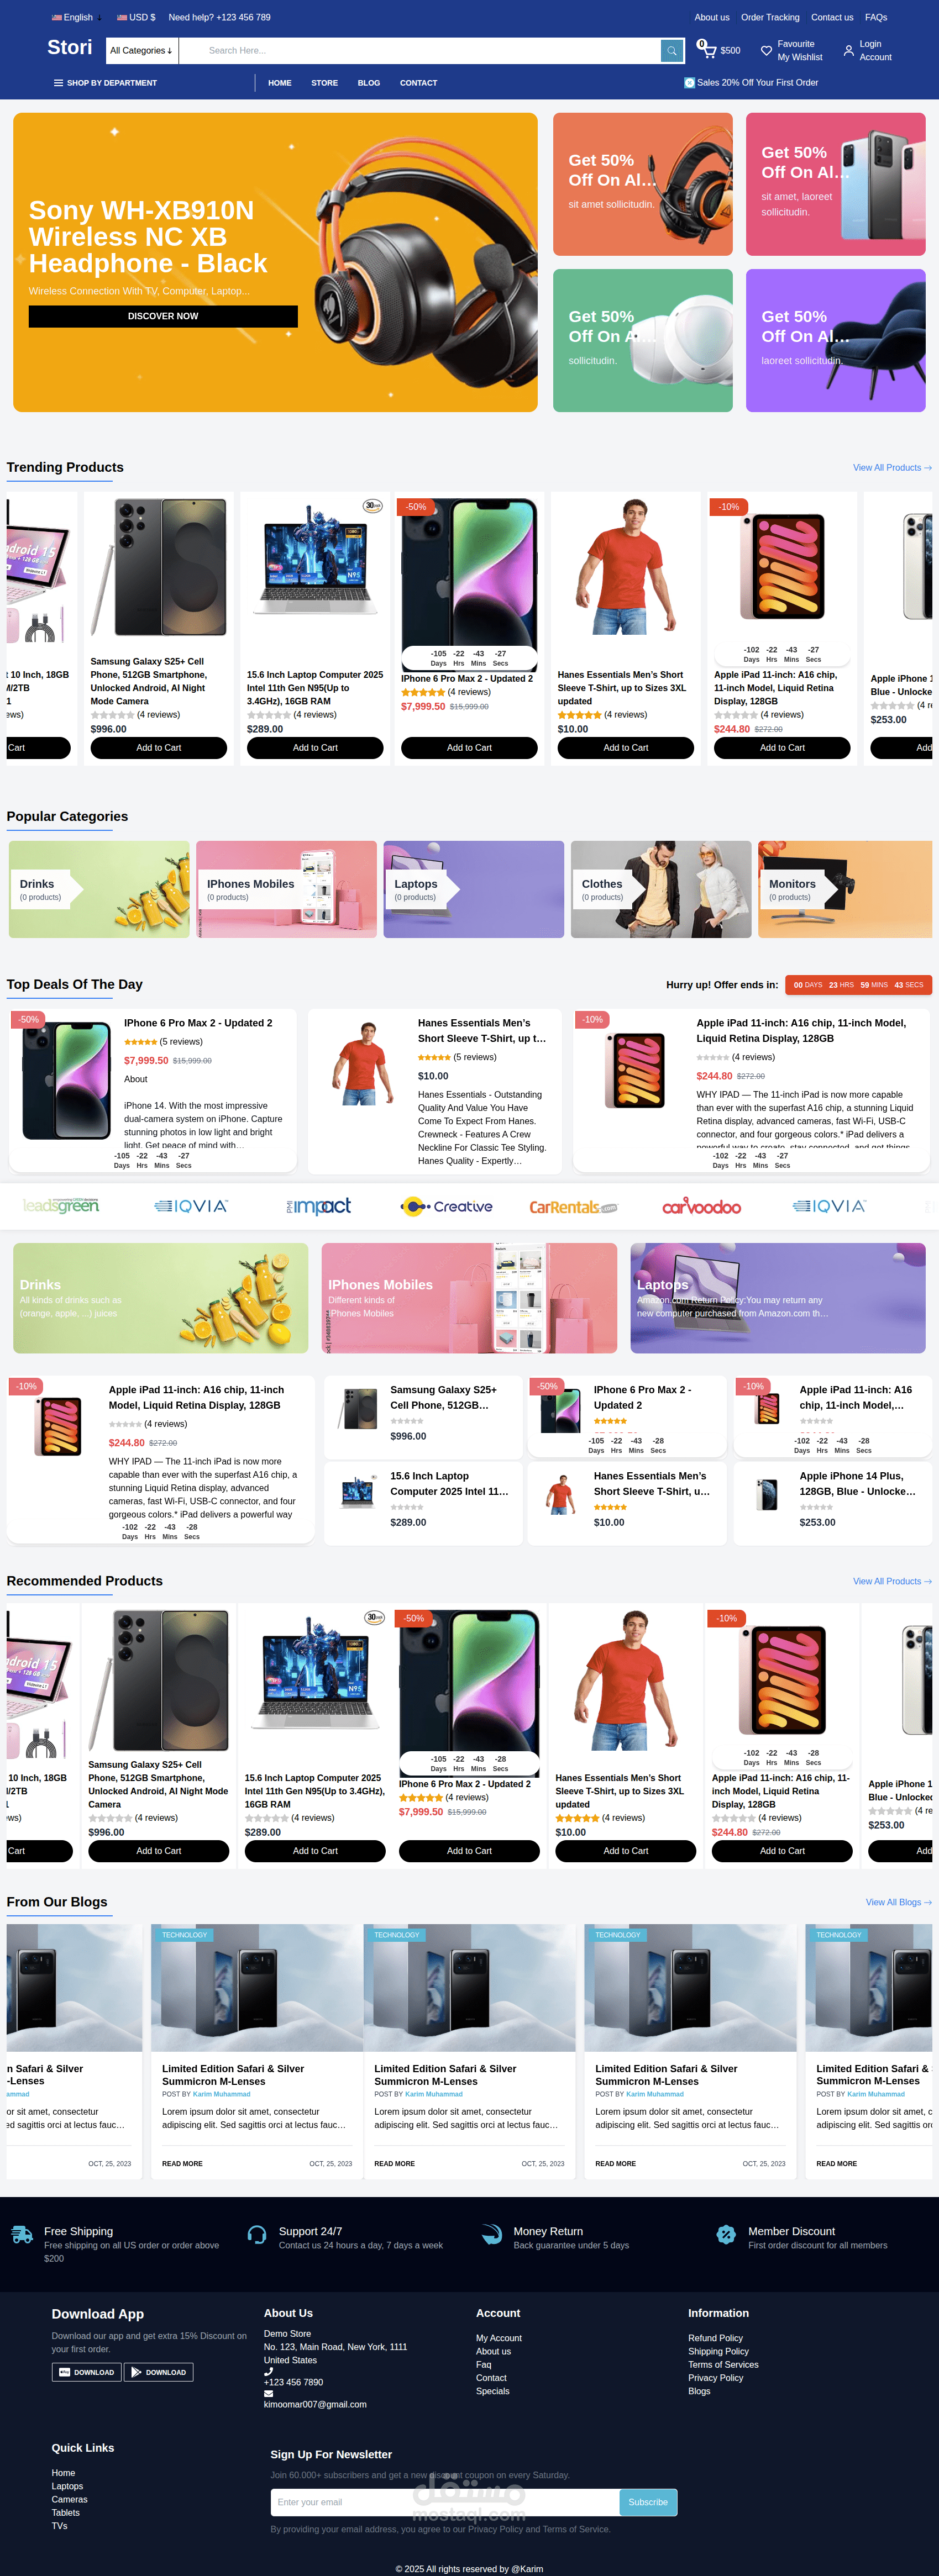Open the USD currency dropdown

(136, 17)
